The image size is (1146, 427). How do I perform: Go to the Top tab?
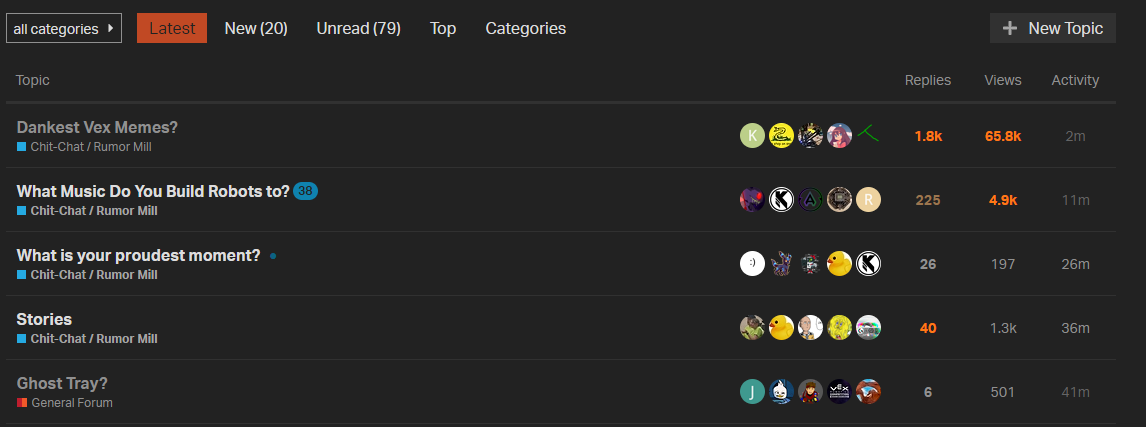coord(443,29)
